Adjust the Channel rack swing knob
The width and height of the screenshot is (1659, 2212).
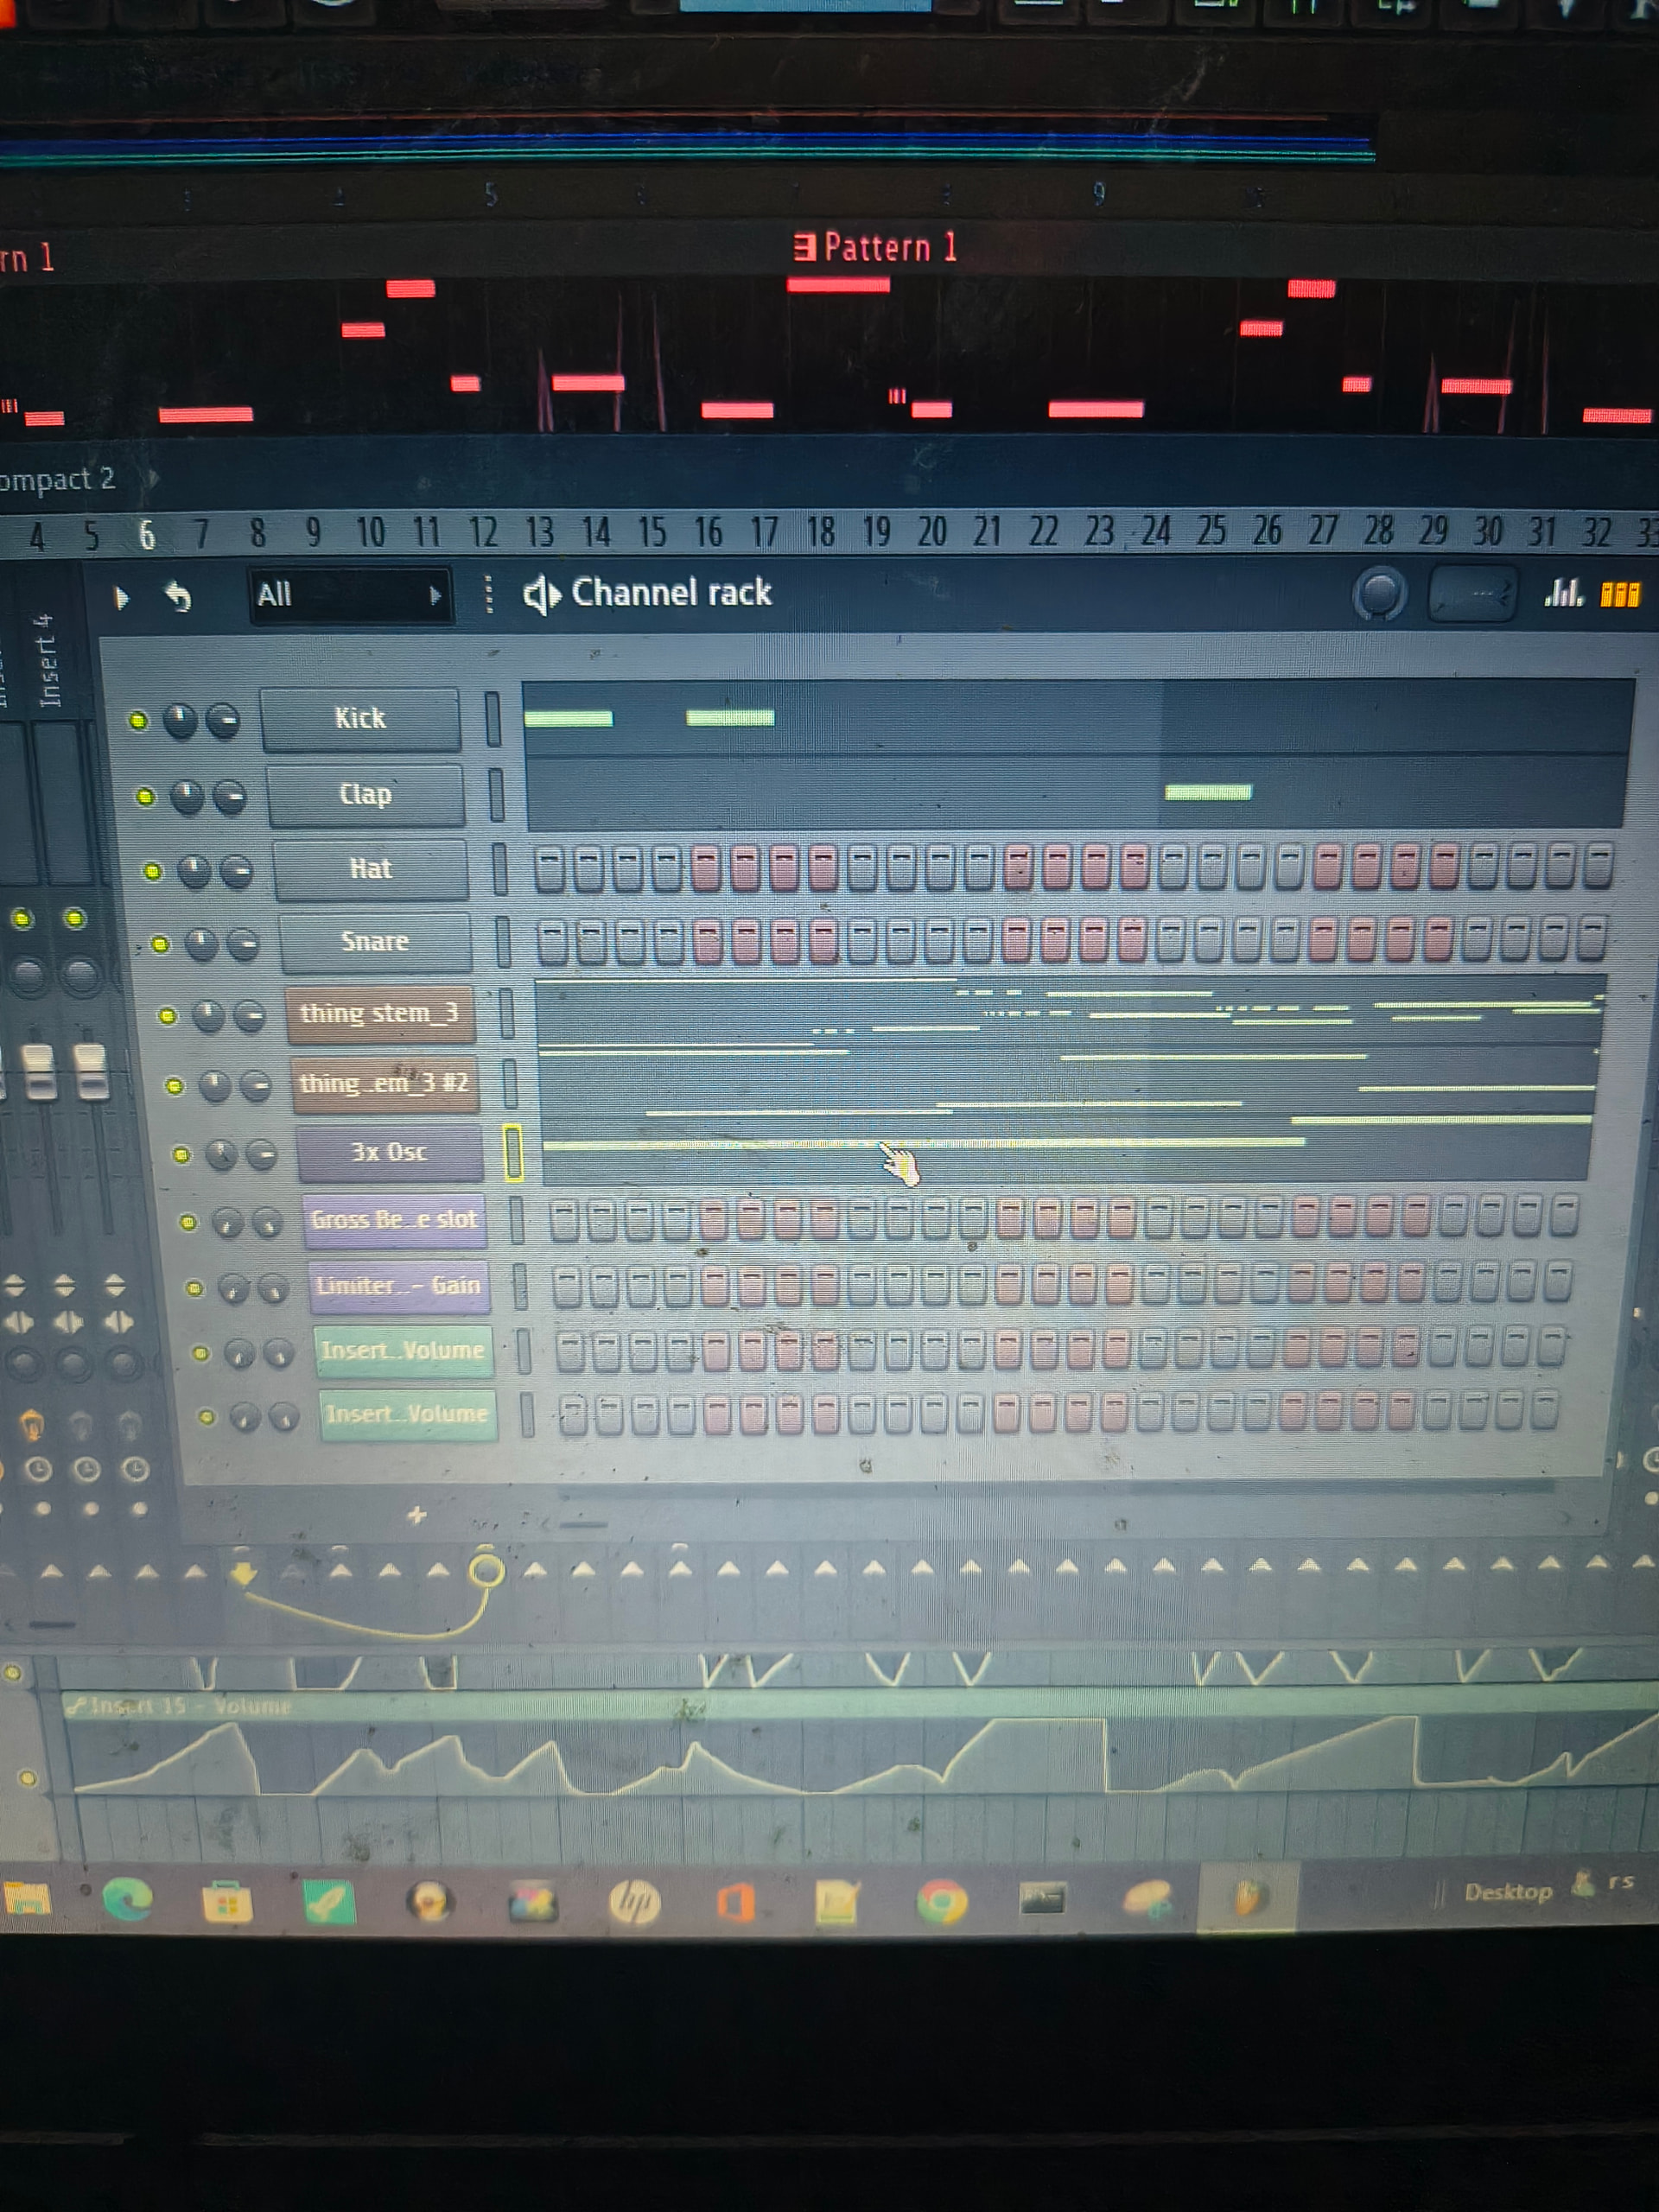pyautogui.click(x=1379, y=595)
